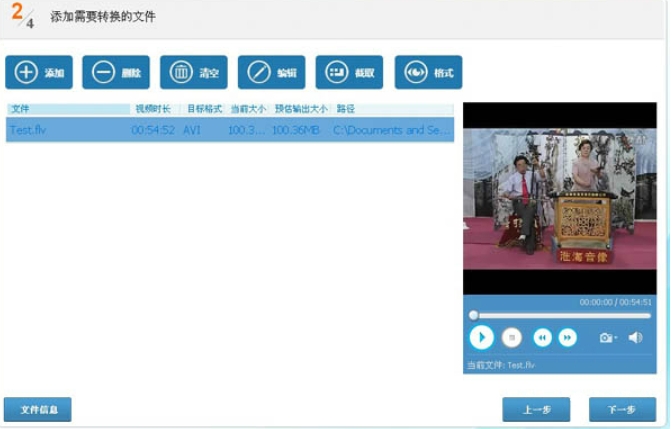Open the 编辑 (edit) tool

click(271, 72)
